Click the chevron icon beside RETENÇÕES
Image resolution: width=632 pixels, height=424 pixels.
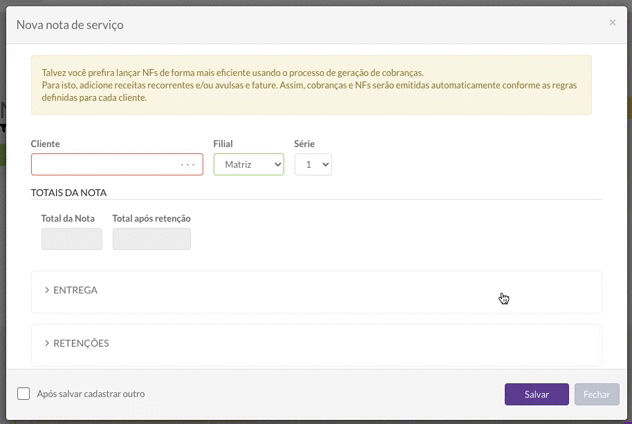pyautogui.click(x=47, y=343)
